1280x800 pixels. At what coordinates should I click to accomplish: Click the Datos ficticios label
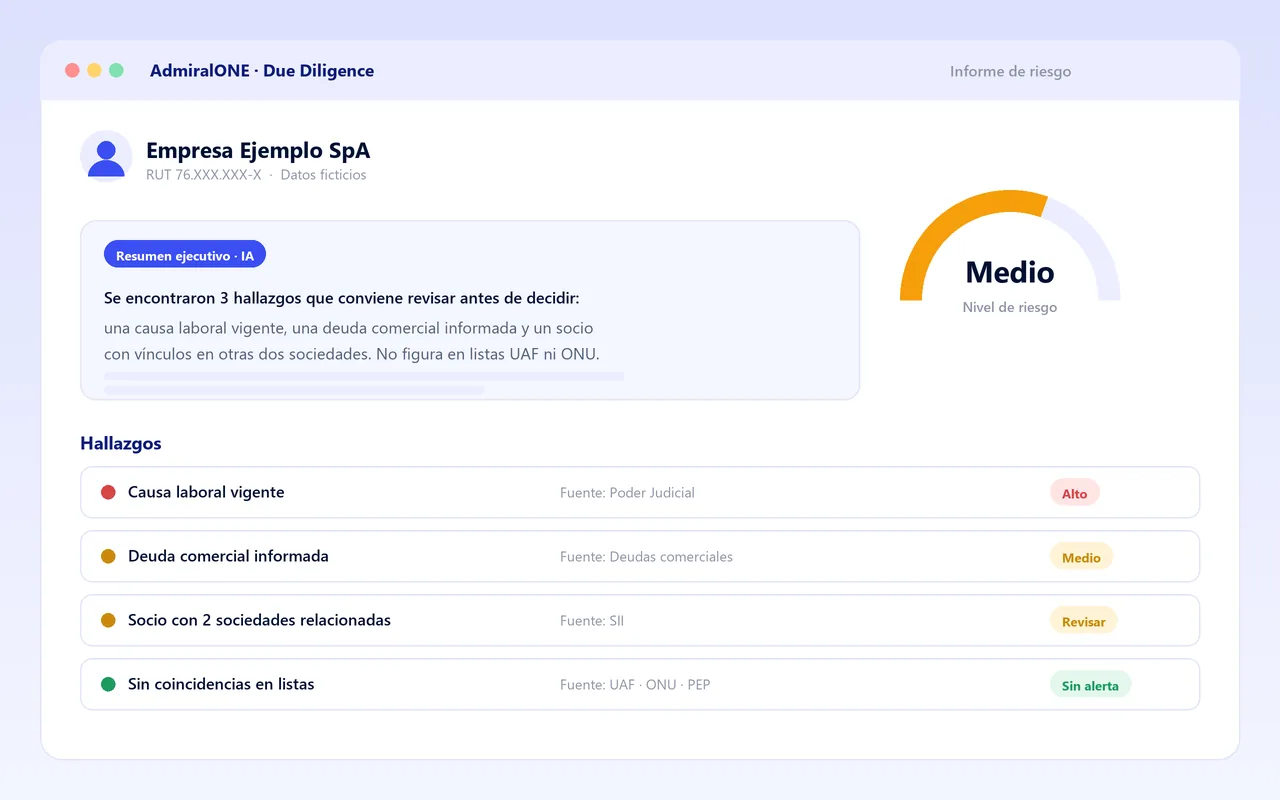point(323,175)
